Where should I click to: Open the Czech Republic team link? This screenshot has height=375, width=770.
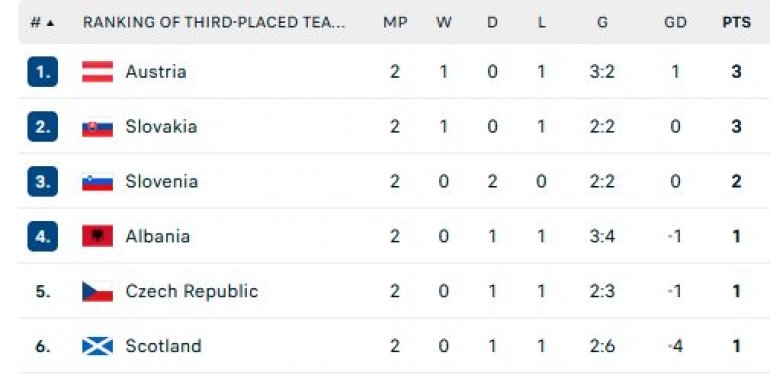pos(192,292)
